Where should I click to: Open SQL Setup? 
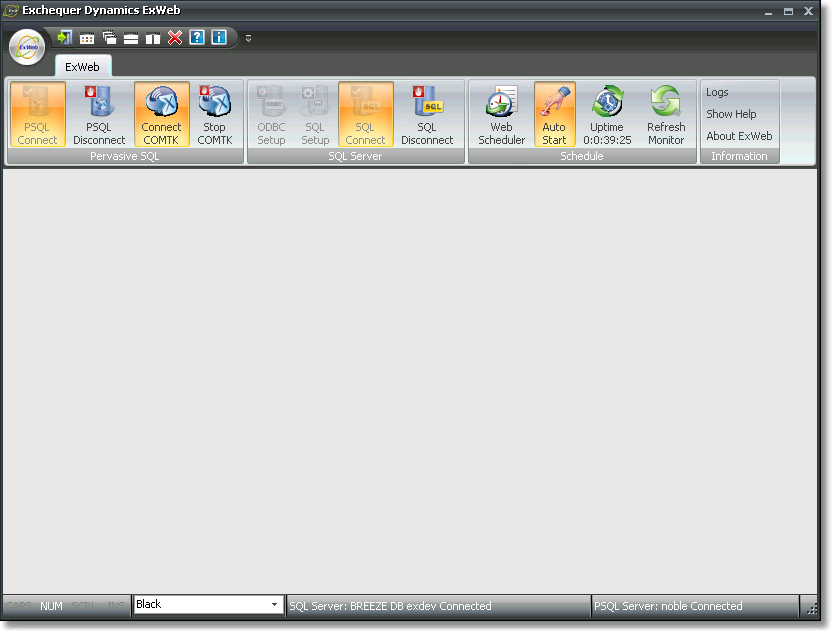(315, 115)
